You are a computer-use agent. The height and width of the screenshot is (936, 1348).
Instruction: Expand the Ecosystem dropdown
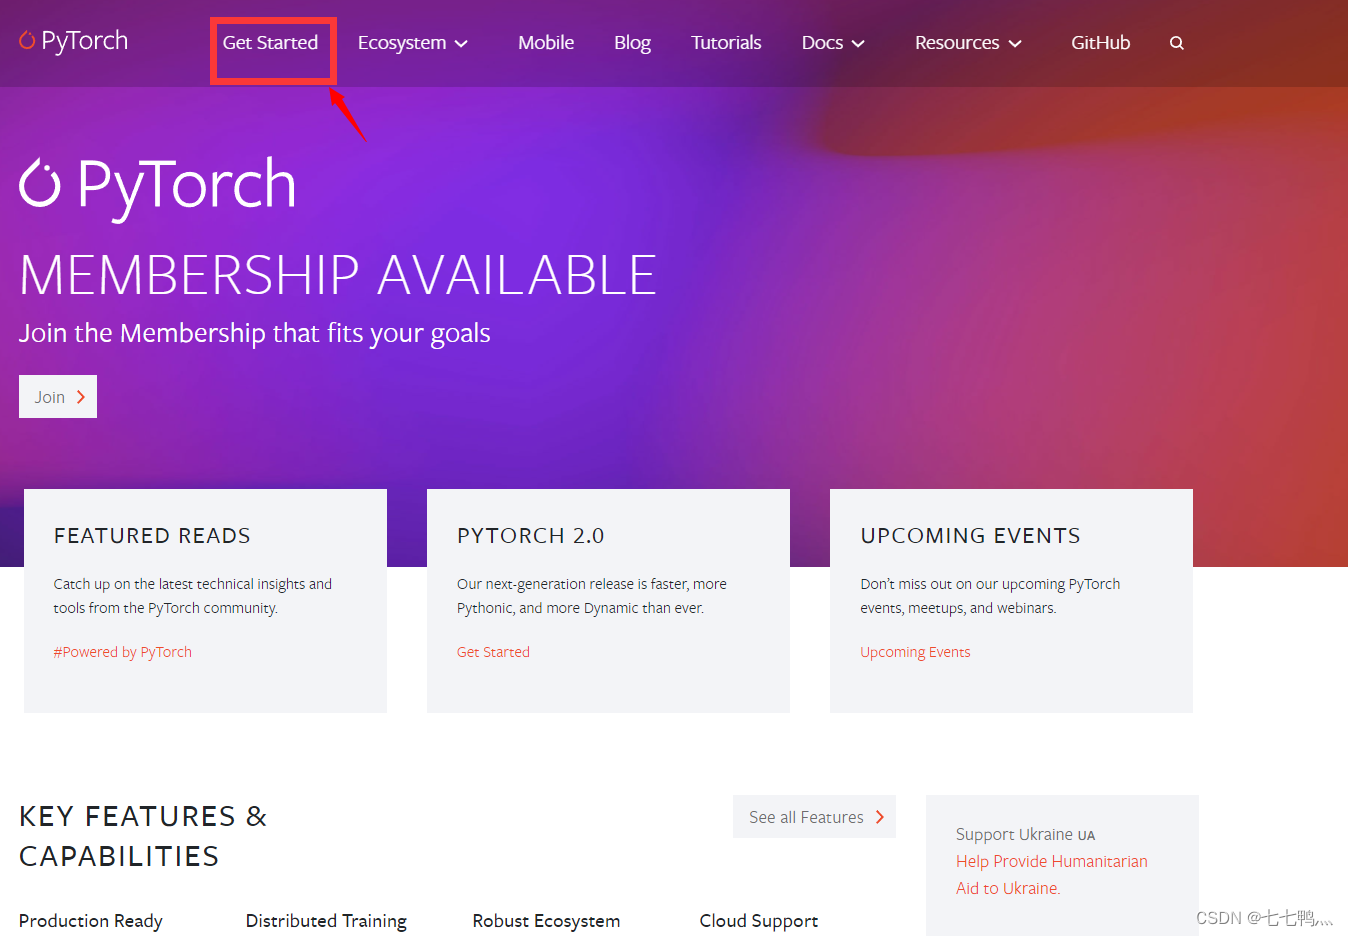coord(413,43)
